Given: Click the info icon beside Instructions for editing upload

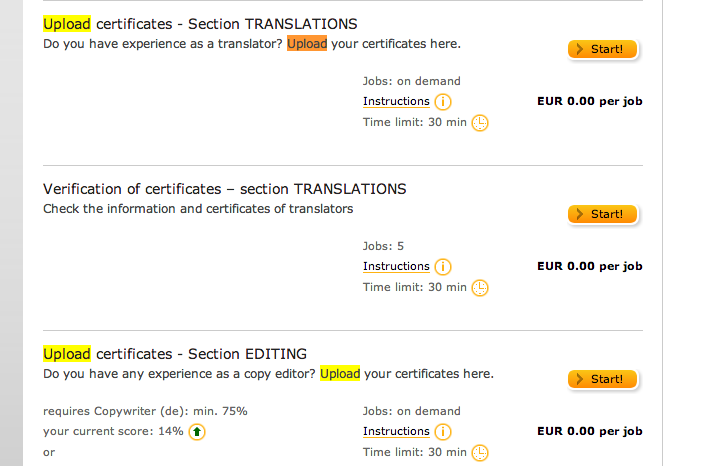Looking at the screenshot, I should (443, 432).
